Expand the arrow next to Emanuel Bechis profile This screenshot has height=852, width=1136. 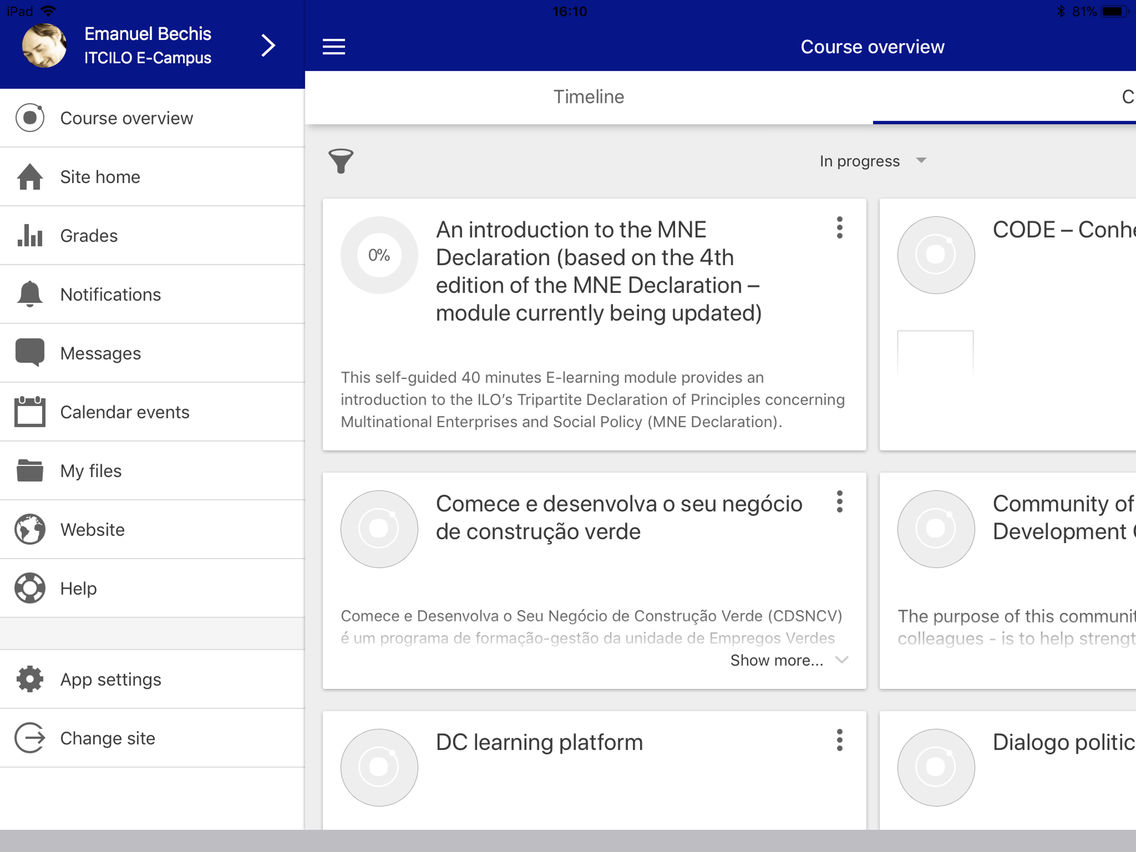267,46
